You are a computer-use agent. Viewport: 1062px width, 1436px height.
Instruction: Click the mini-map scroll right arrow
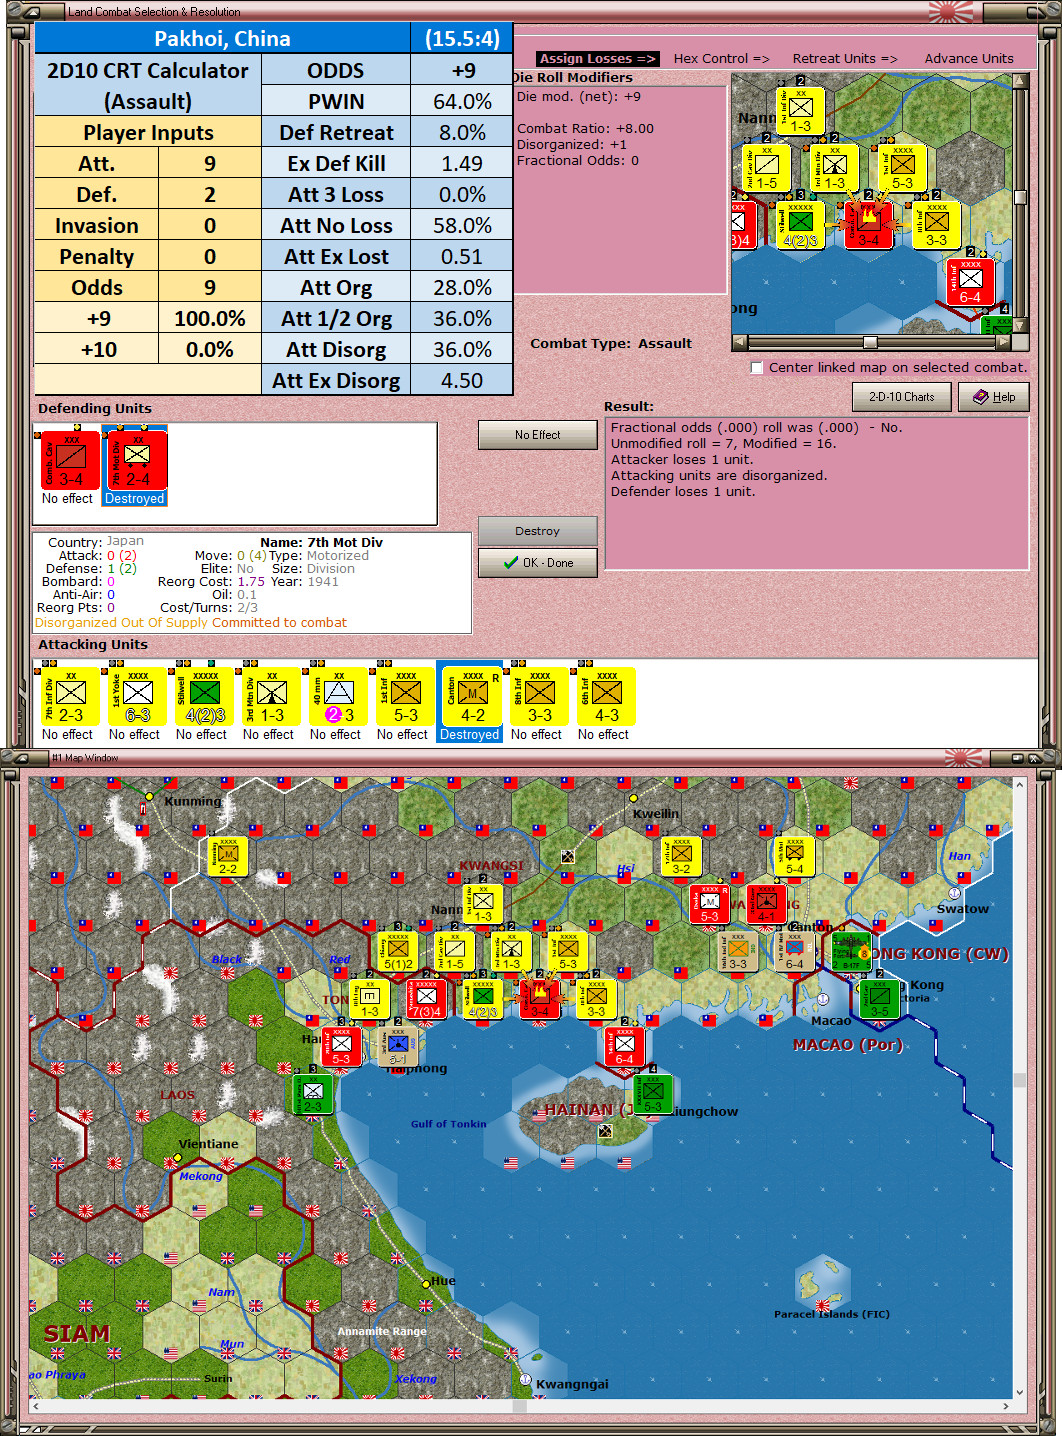click(1004, 342)
